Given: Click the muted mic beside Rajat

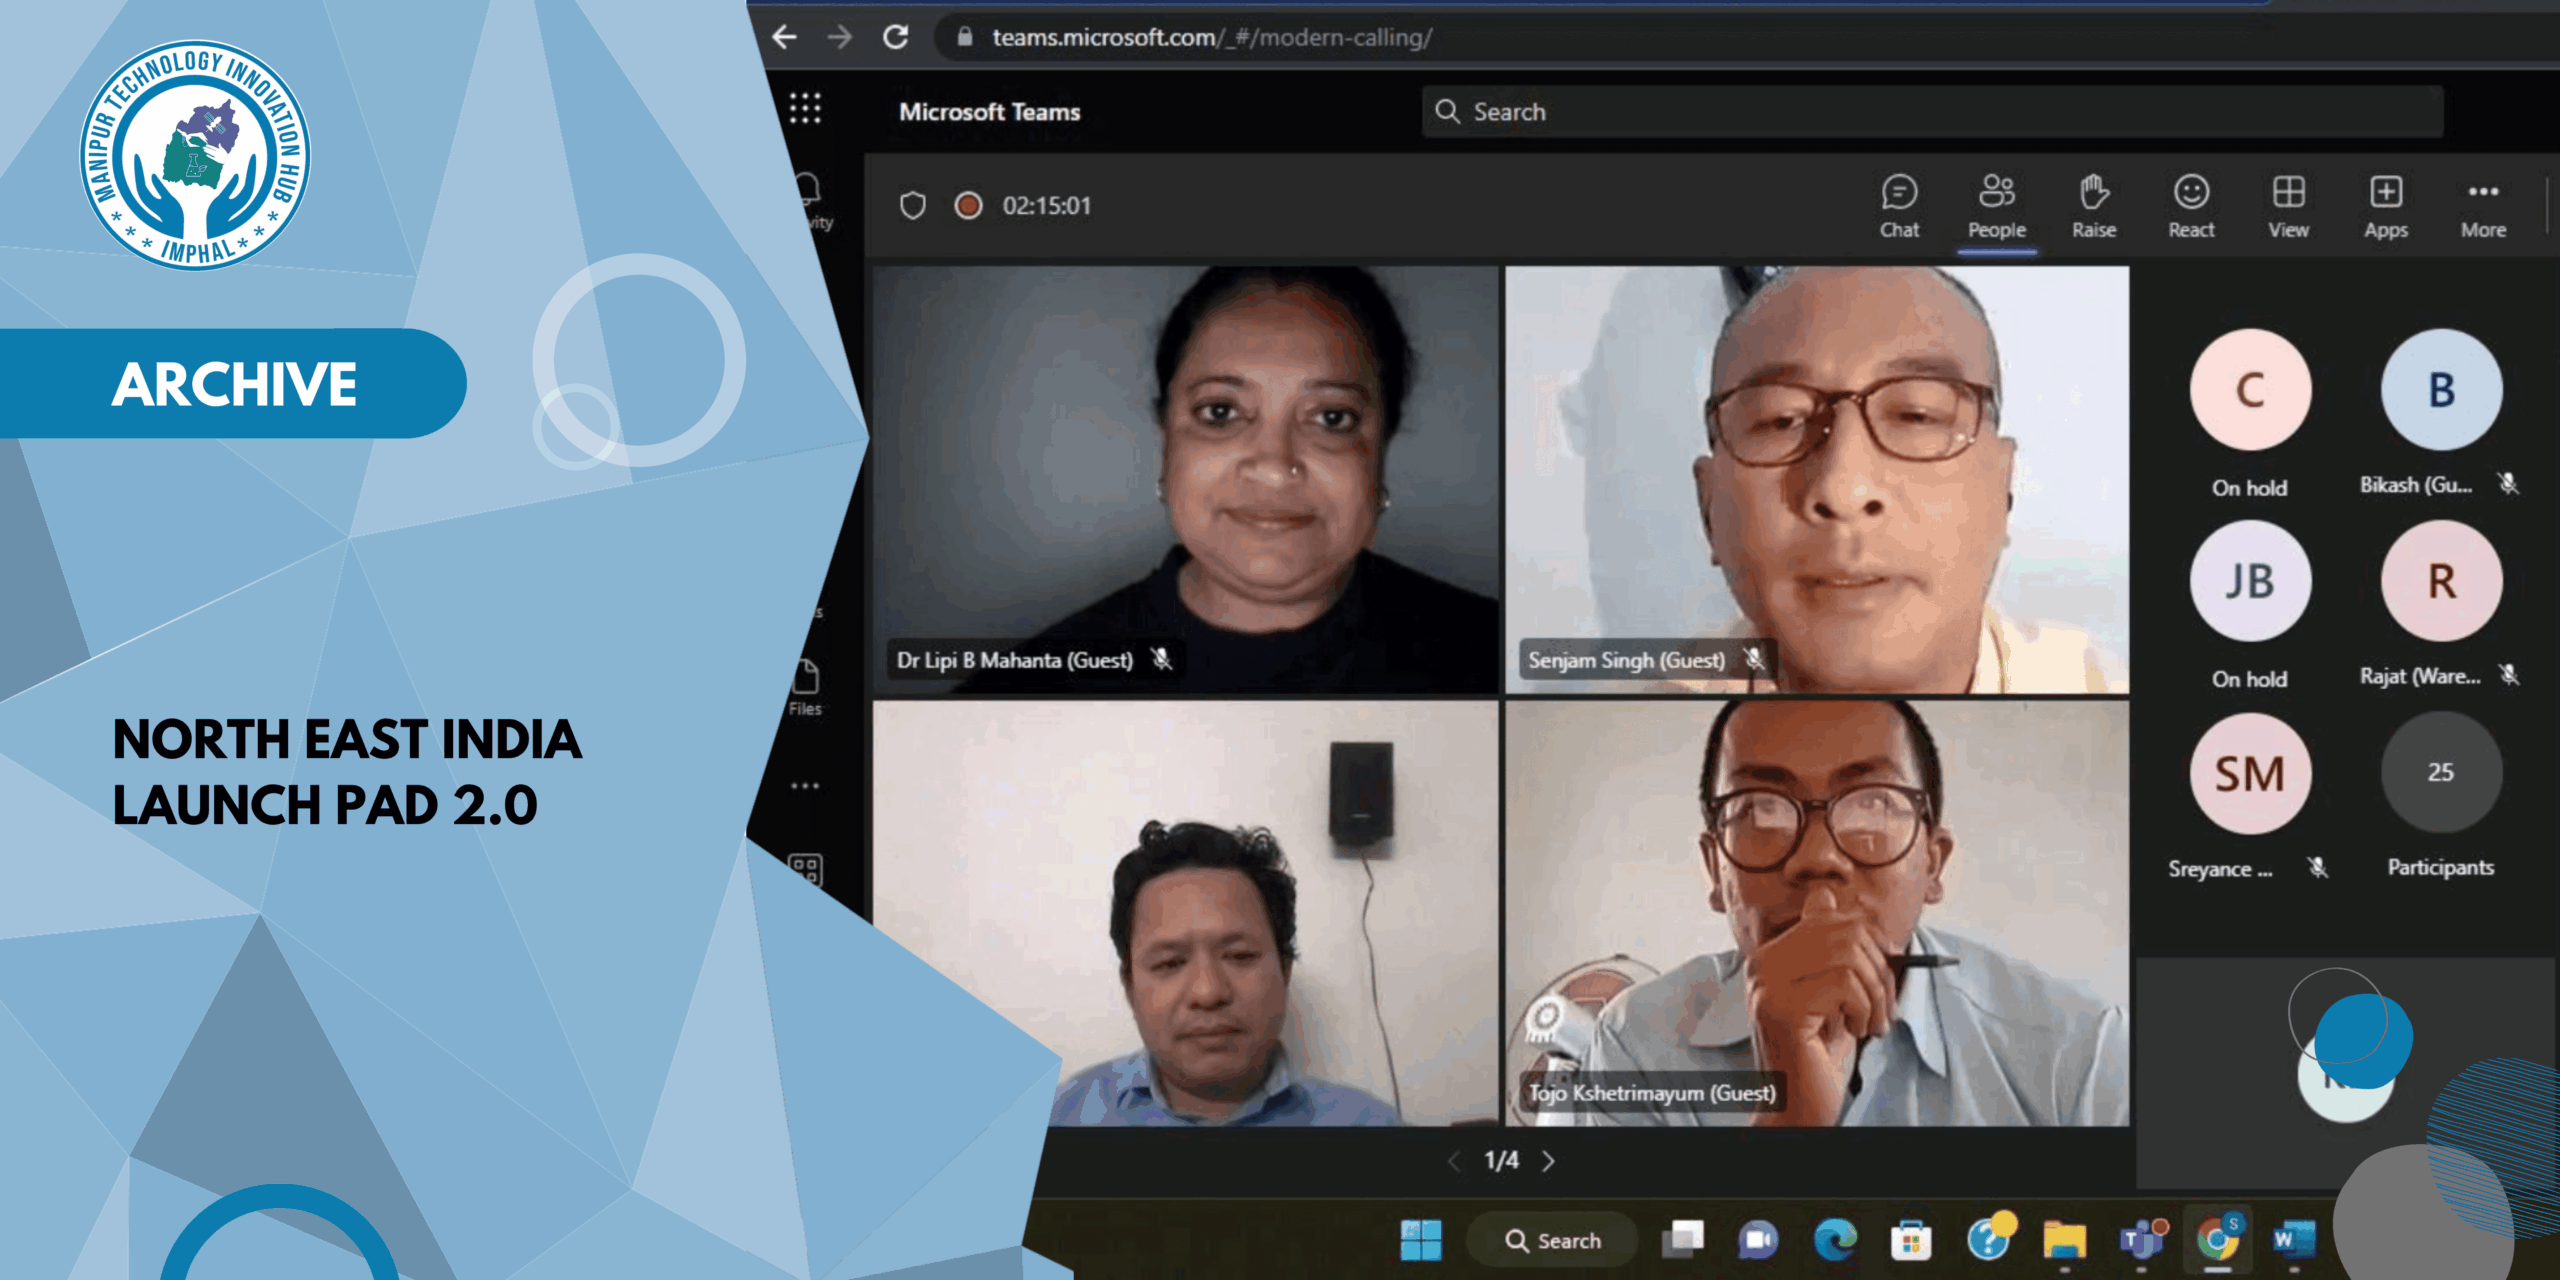Looking at the screenshot, I should [2509, 675].
